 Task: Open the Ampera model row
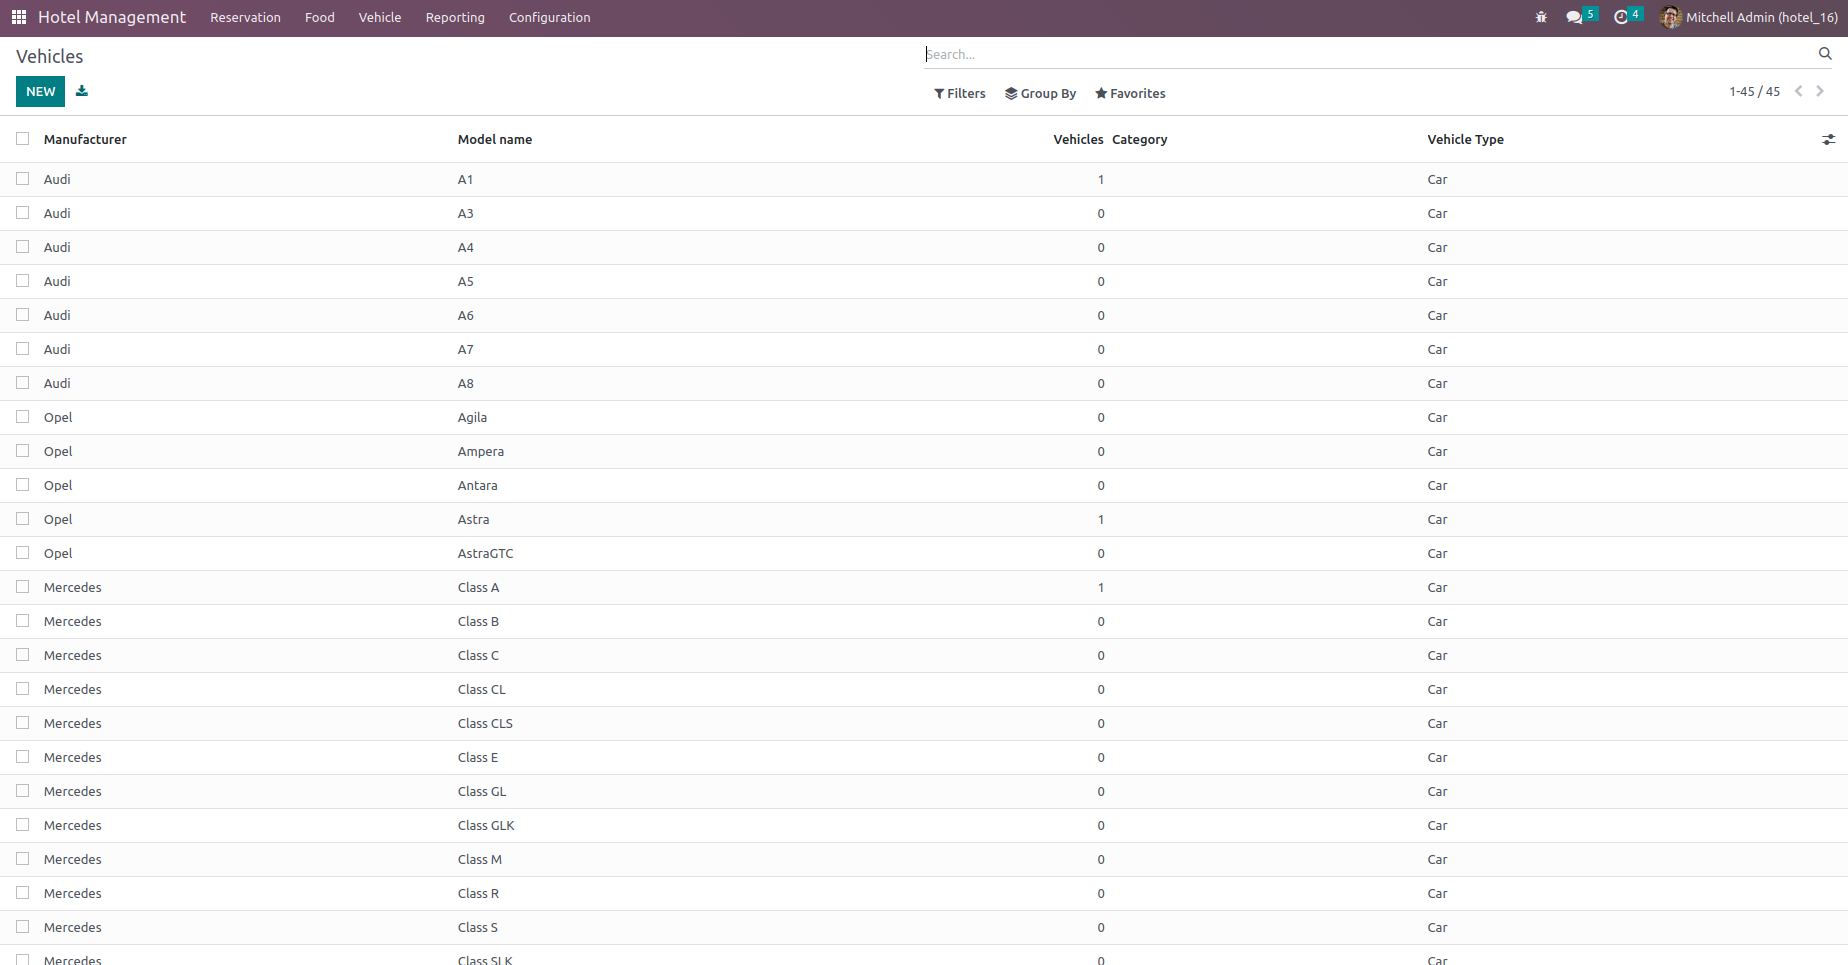(924, 451)
